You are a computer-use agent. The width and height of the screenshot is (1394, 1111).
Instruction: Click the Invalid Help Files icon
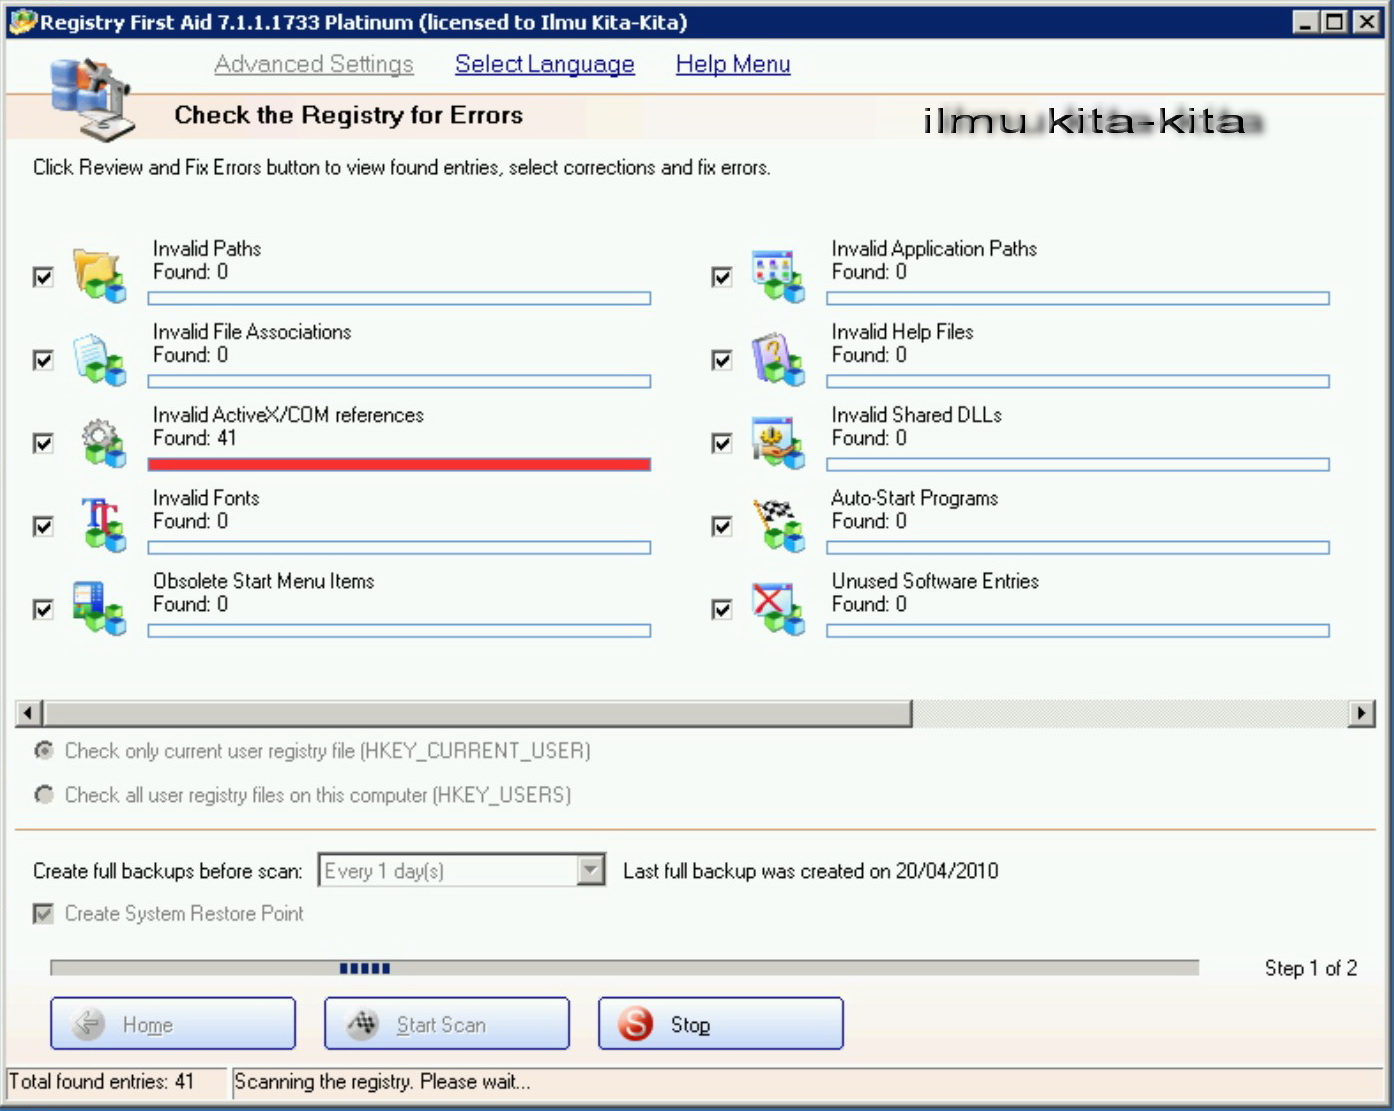(778, 359)
